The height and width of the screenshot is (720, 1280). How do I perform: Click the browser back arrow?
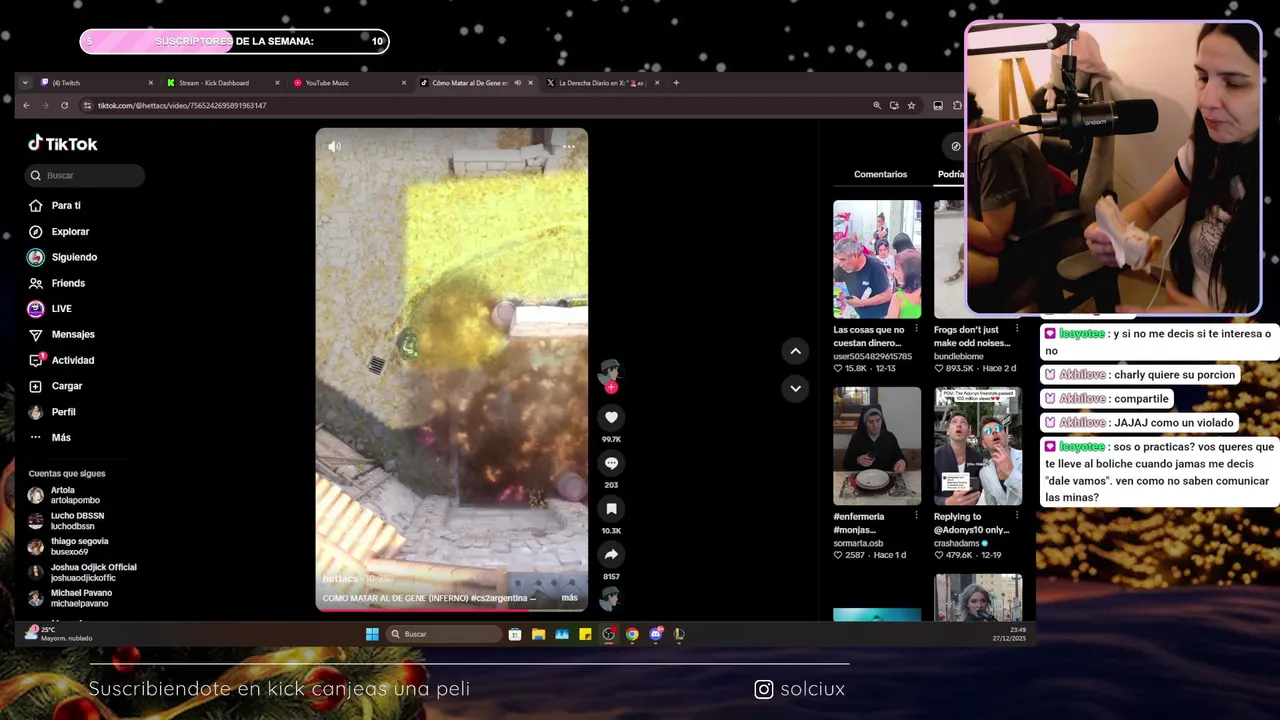click(27, 105)
